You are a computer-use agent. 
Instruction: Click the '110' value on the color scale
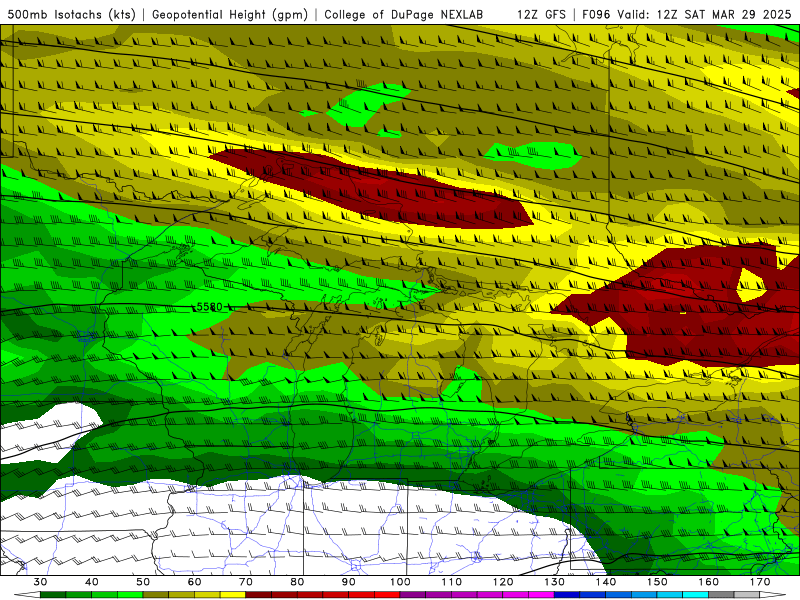452,582
